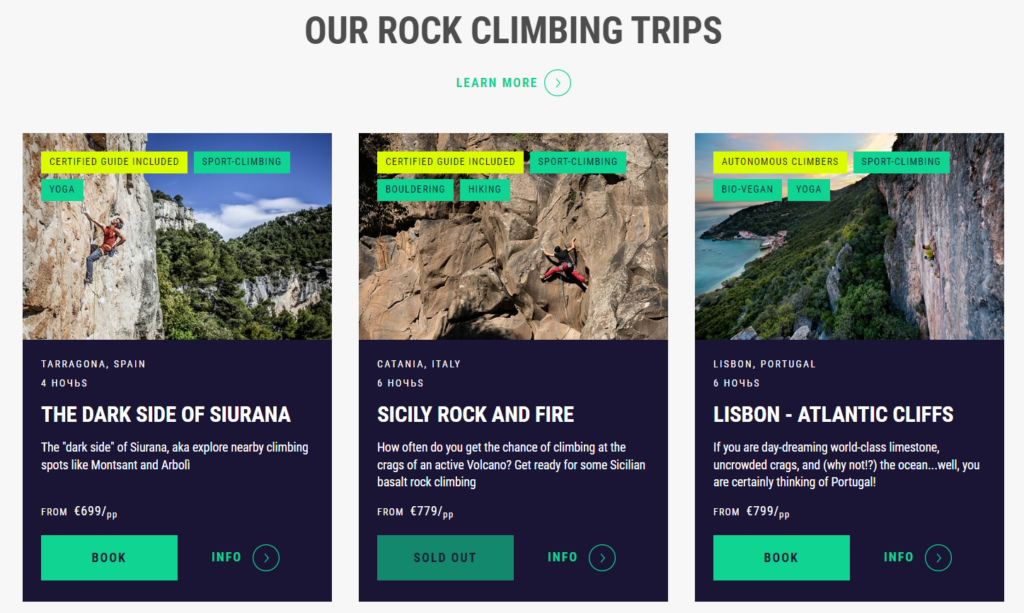Book The Dark Side of Siurana trip
This screenshot has height=613, width=1024.
pyautogui.click(x=109, y=558)
